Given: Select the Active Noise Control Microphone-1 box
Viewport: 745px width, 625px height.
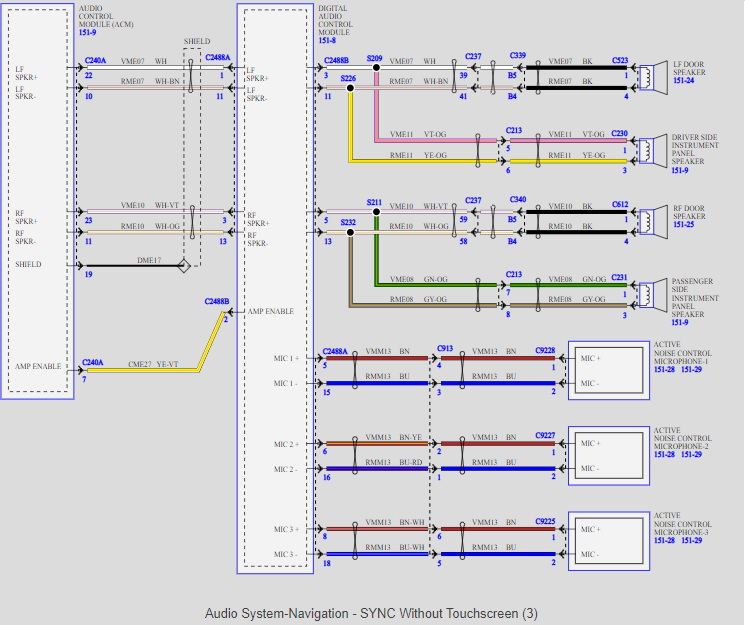Looking at the screenshot, I should (x=609, y=370).
